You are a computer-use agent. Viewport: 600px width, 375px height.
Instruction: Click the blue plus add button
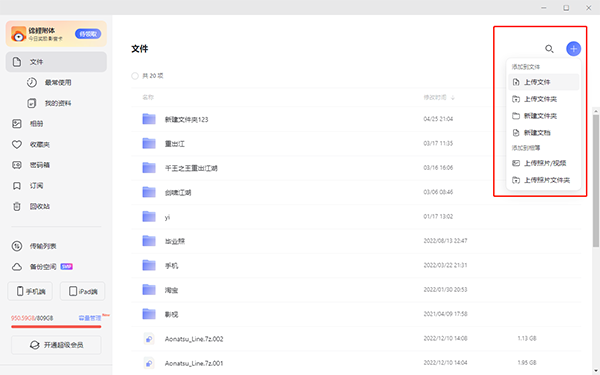click(573, 49)
